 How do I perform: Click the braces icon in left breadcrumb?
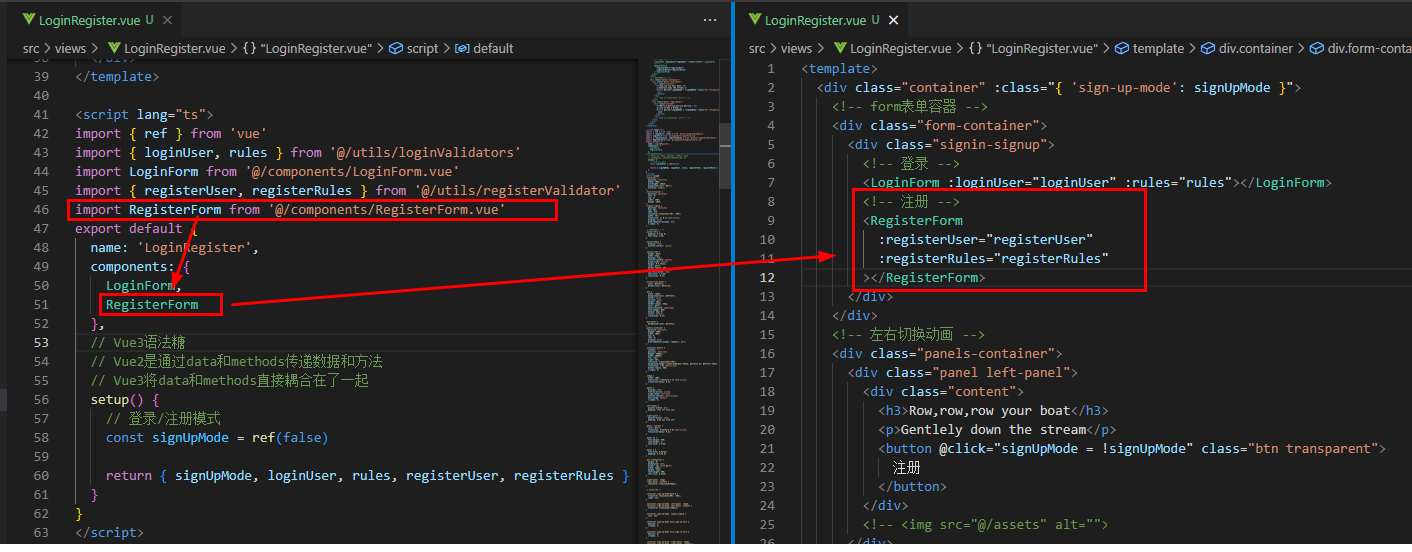(250, 48)
